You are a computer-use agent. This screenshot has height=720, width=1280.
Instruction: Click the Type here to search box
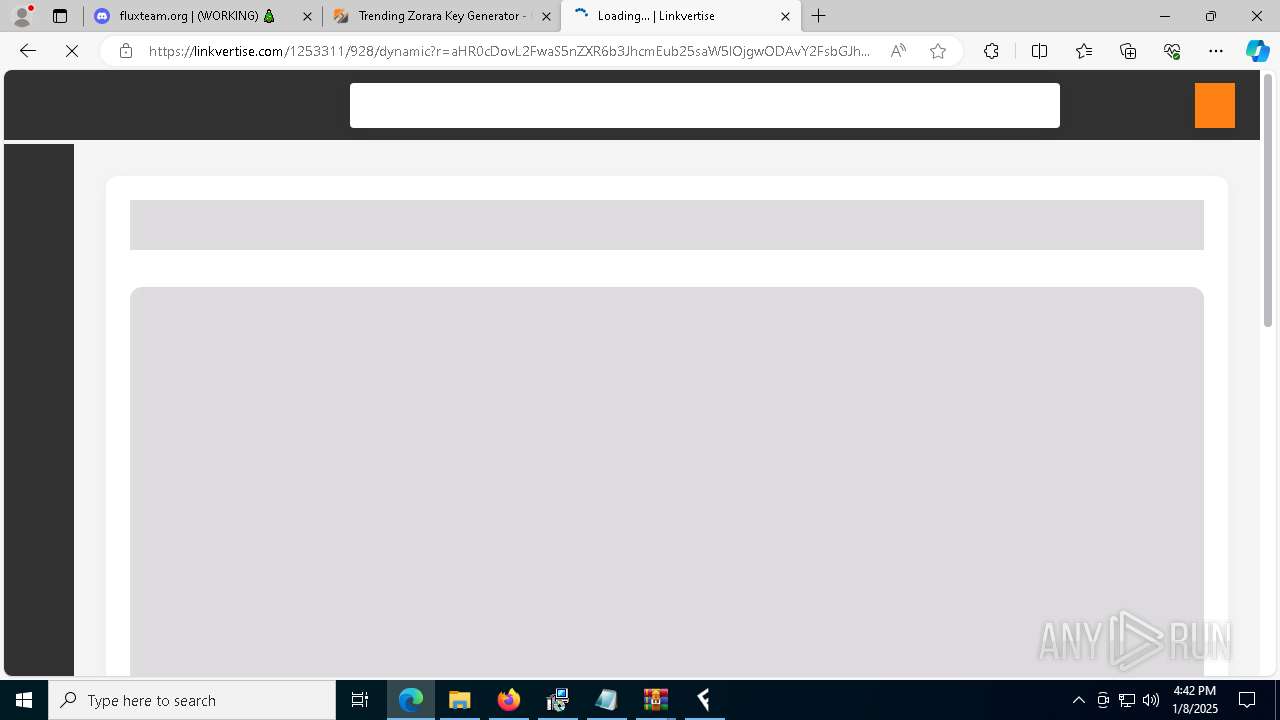[x=192, y=700]
